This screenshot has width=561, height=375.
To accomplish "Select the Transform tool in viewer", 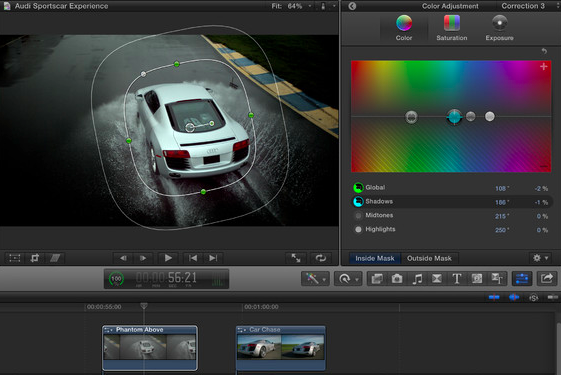I will [15, 258].
